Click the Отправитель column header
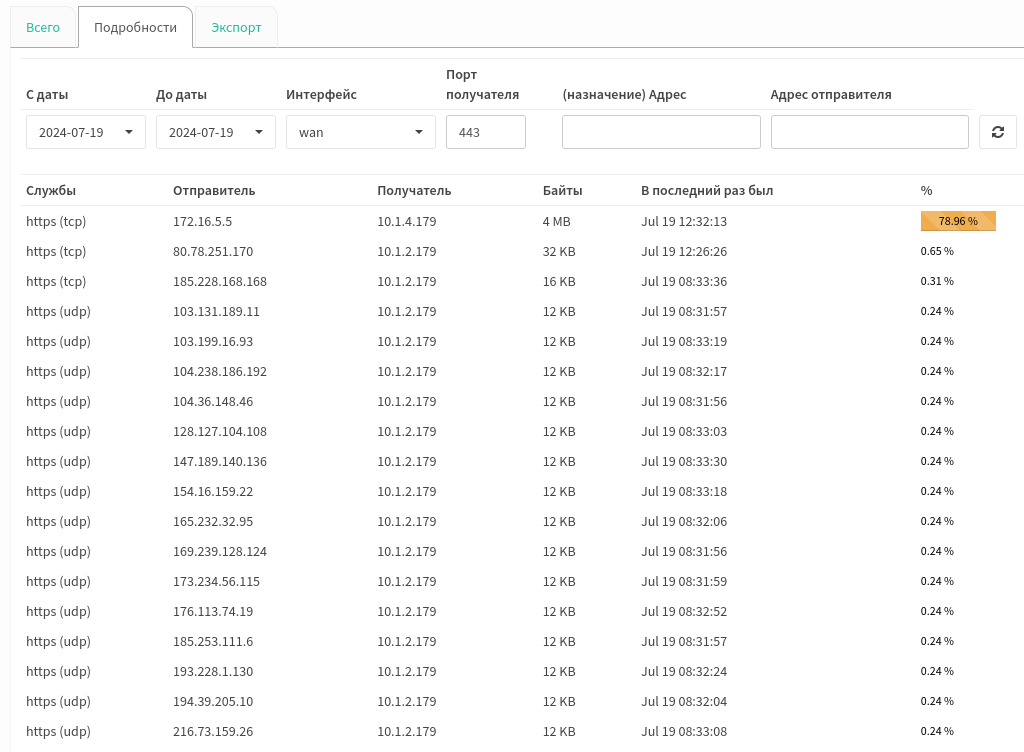Viewport: 1024px width, 752px height. [214, 191]
